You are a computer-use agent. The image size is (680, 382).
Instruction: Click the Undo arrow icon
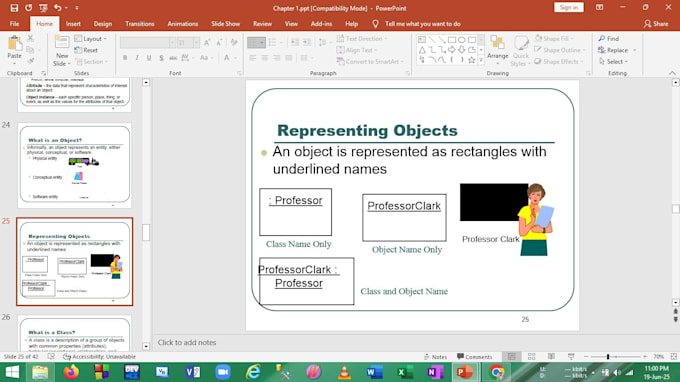coord(58,8)
